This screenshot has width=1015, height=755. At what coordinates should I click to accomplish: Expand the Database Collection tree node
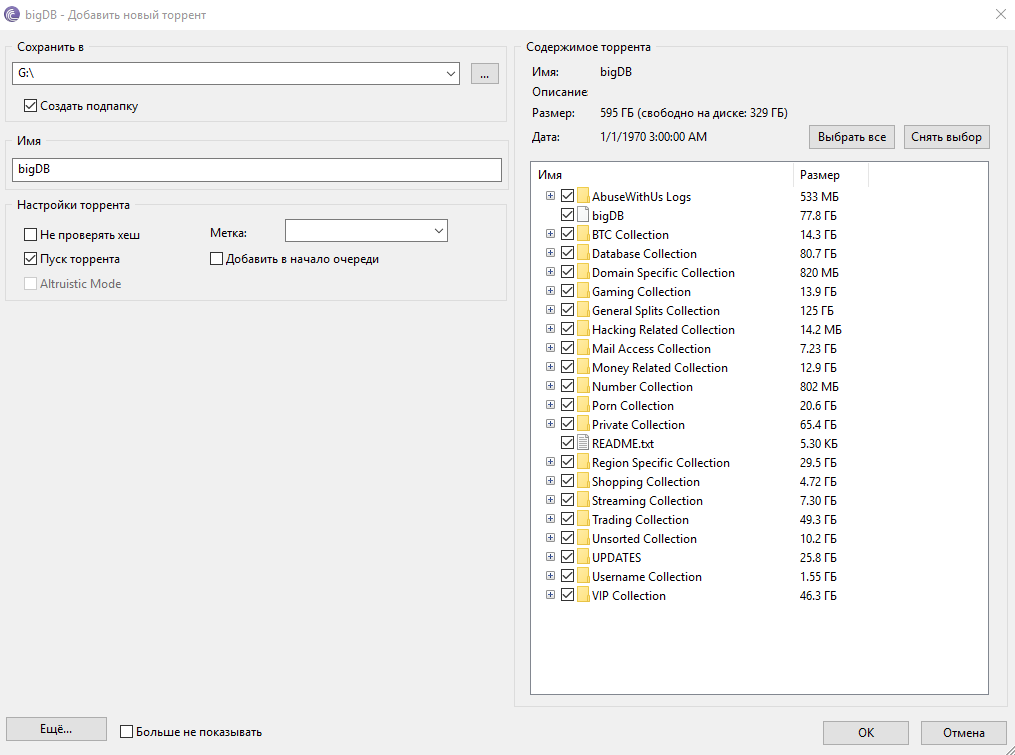click(x=550, y=253)
